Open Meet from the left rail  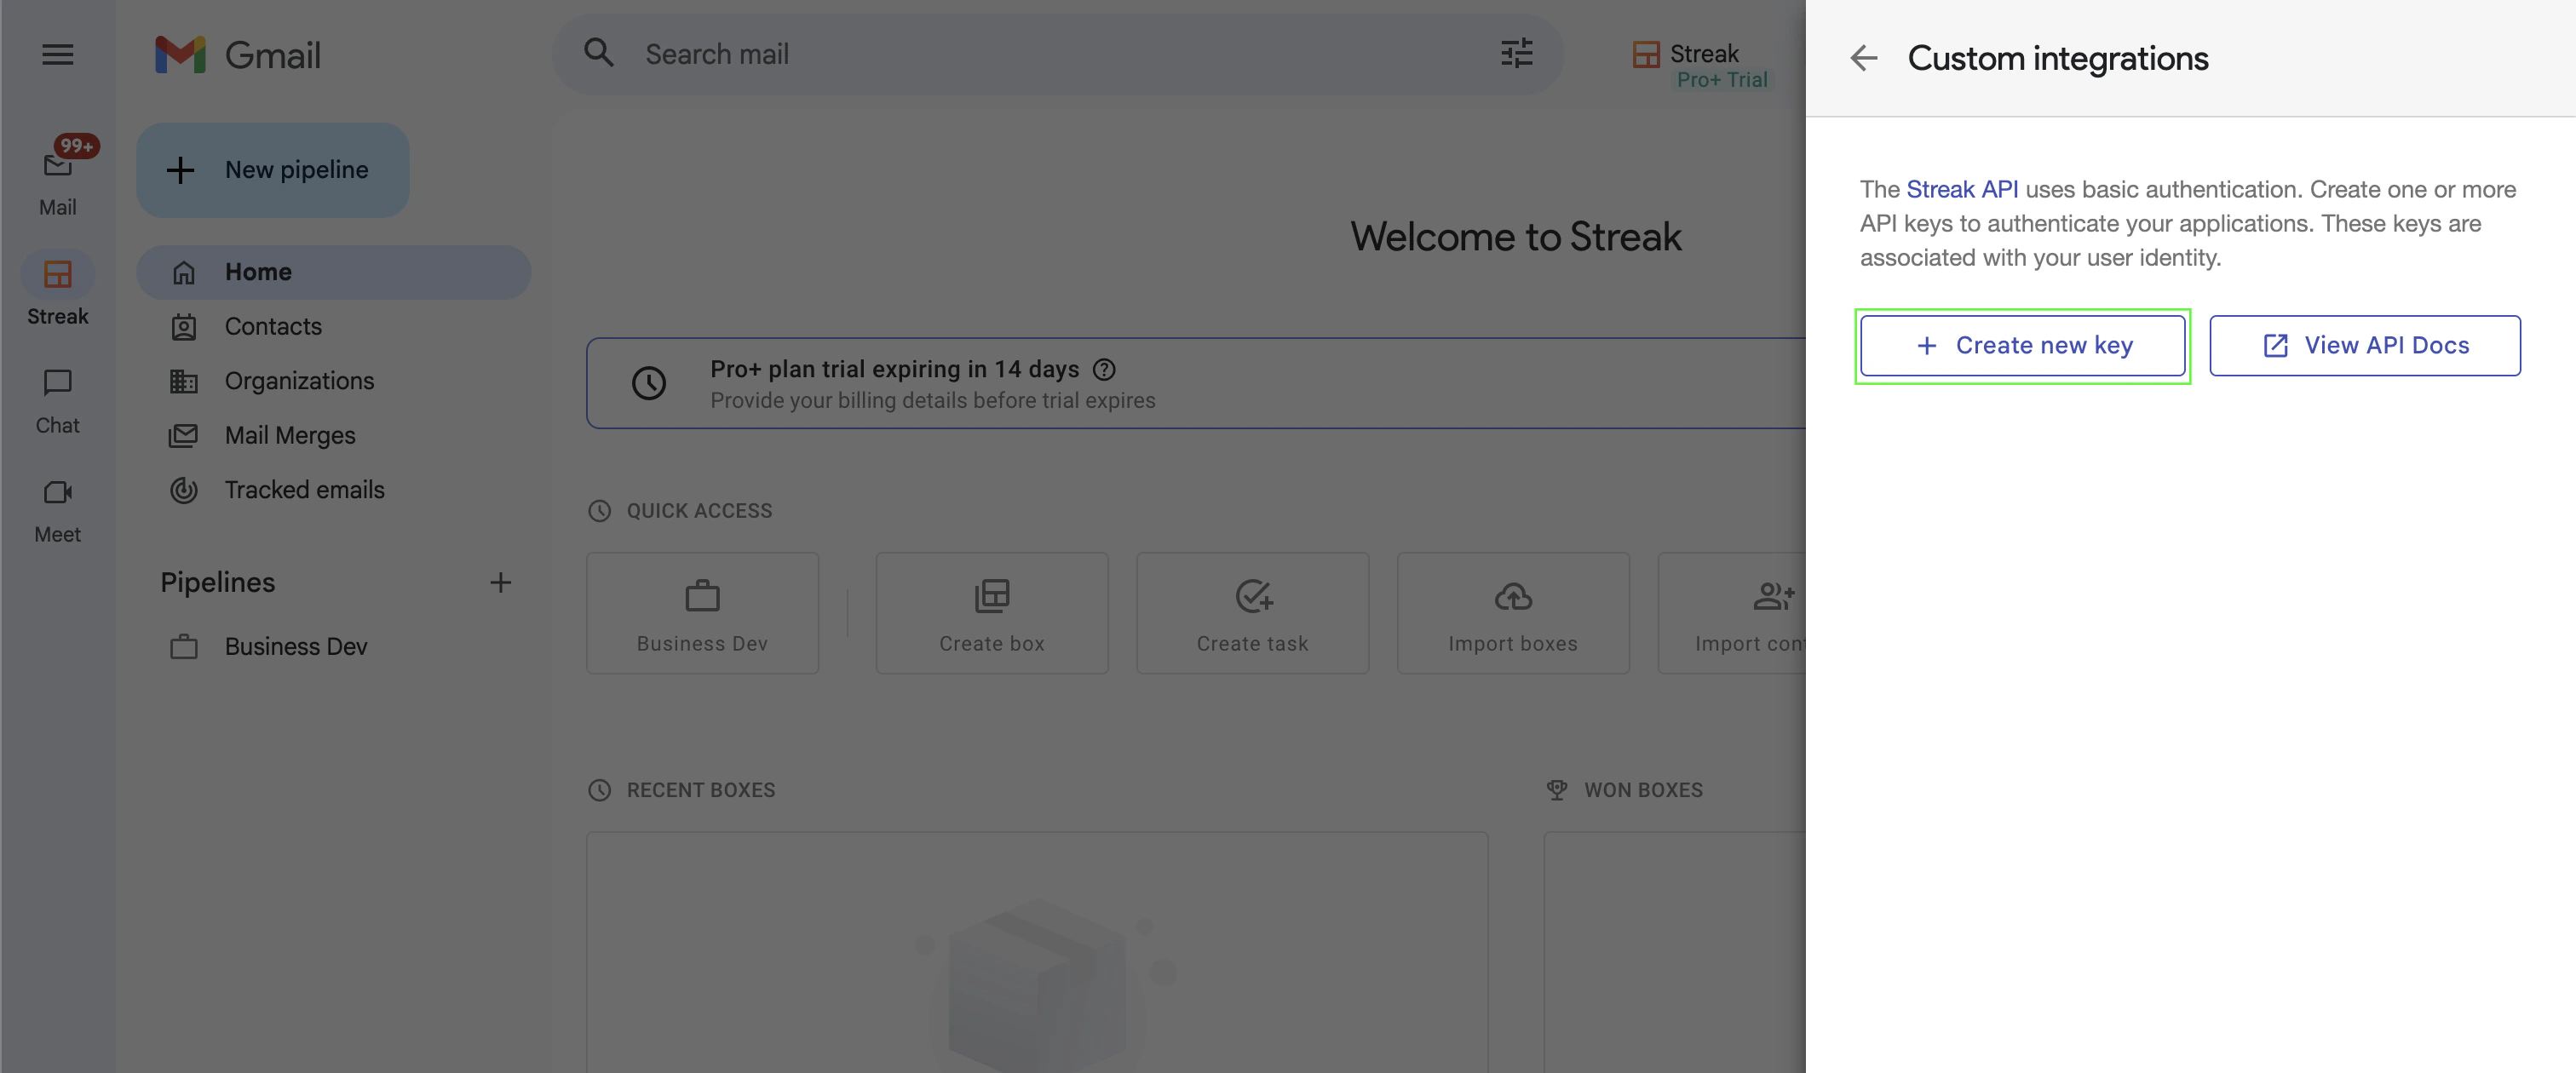pyautogui.click(x=58, y=493)
